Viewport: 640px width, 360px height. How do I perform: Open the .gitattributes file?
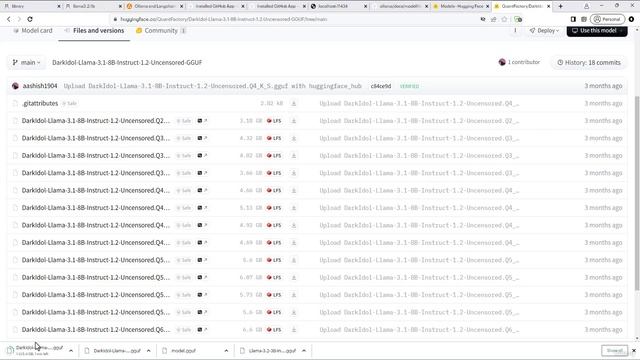(40, 103)
